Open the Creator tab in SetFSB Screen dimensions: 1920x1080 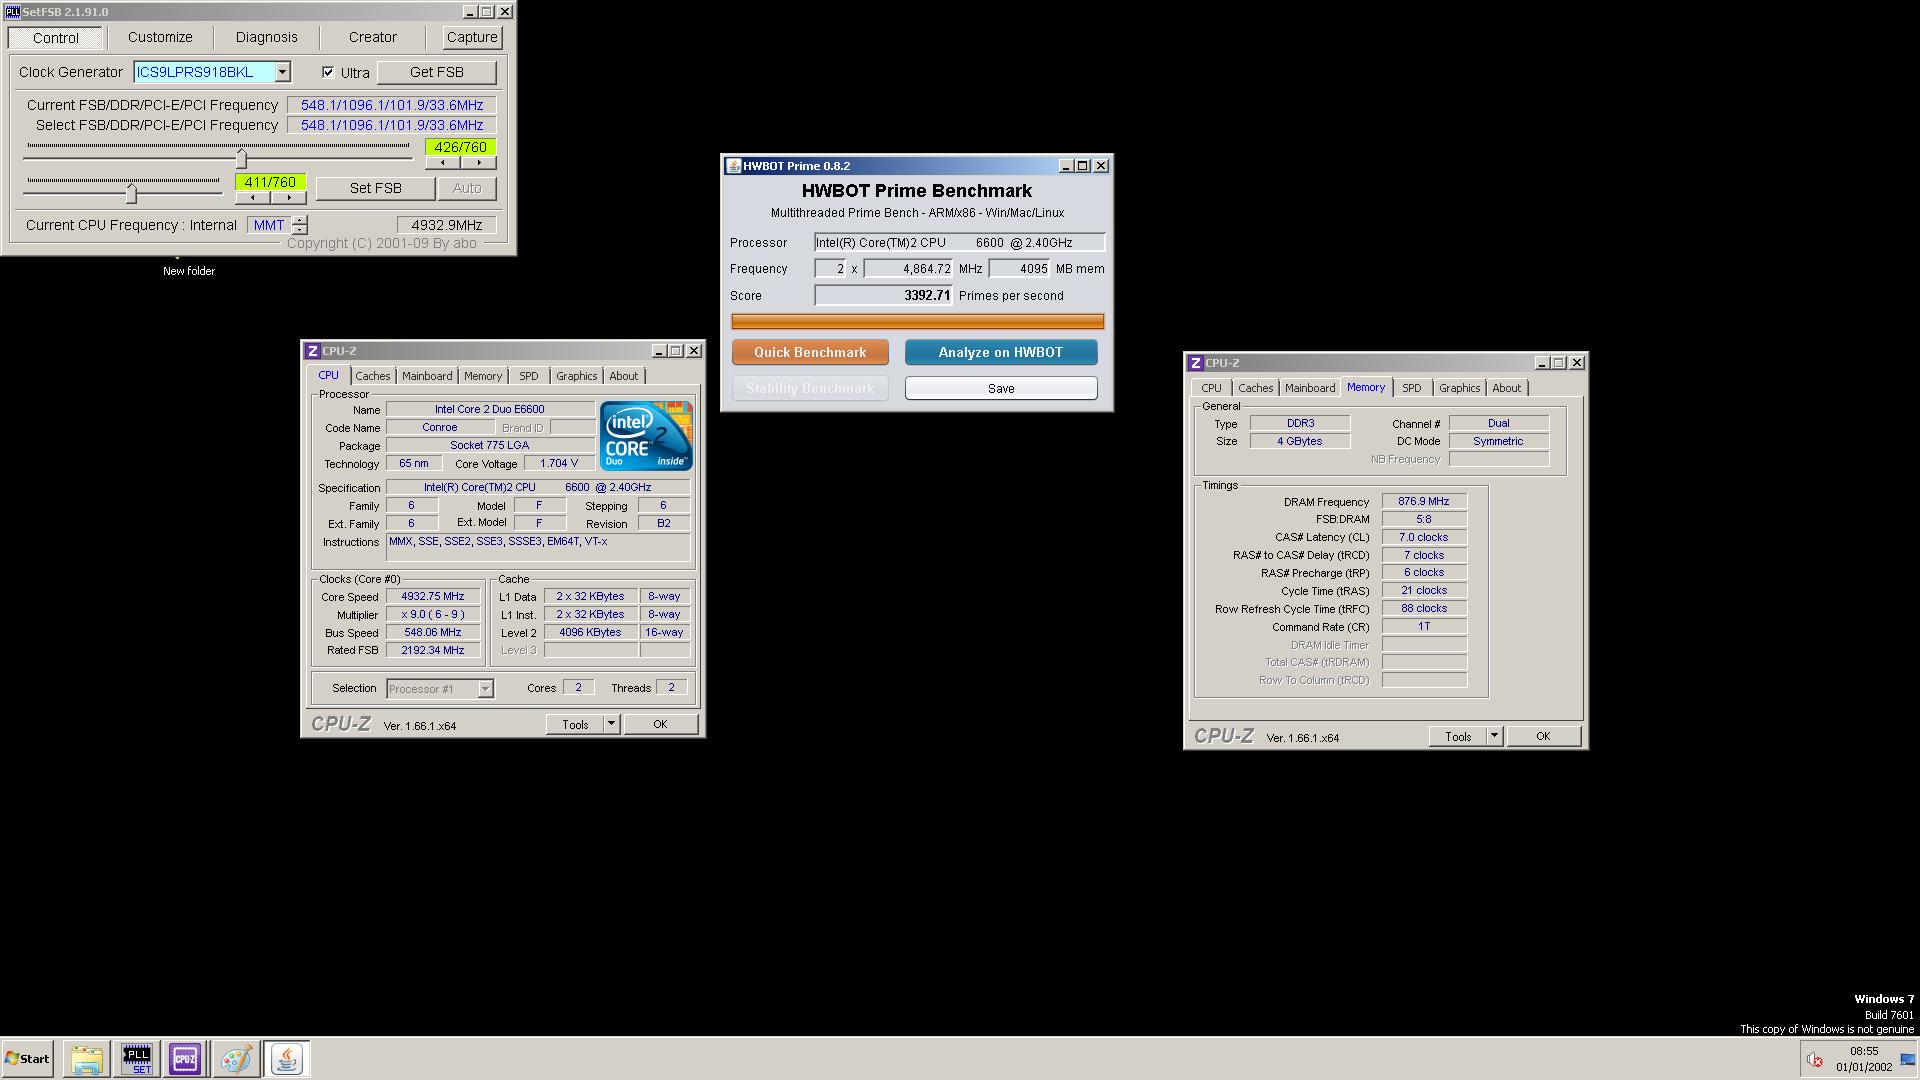coord(372,37)
